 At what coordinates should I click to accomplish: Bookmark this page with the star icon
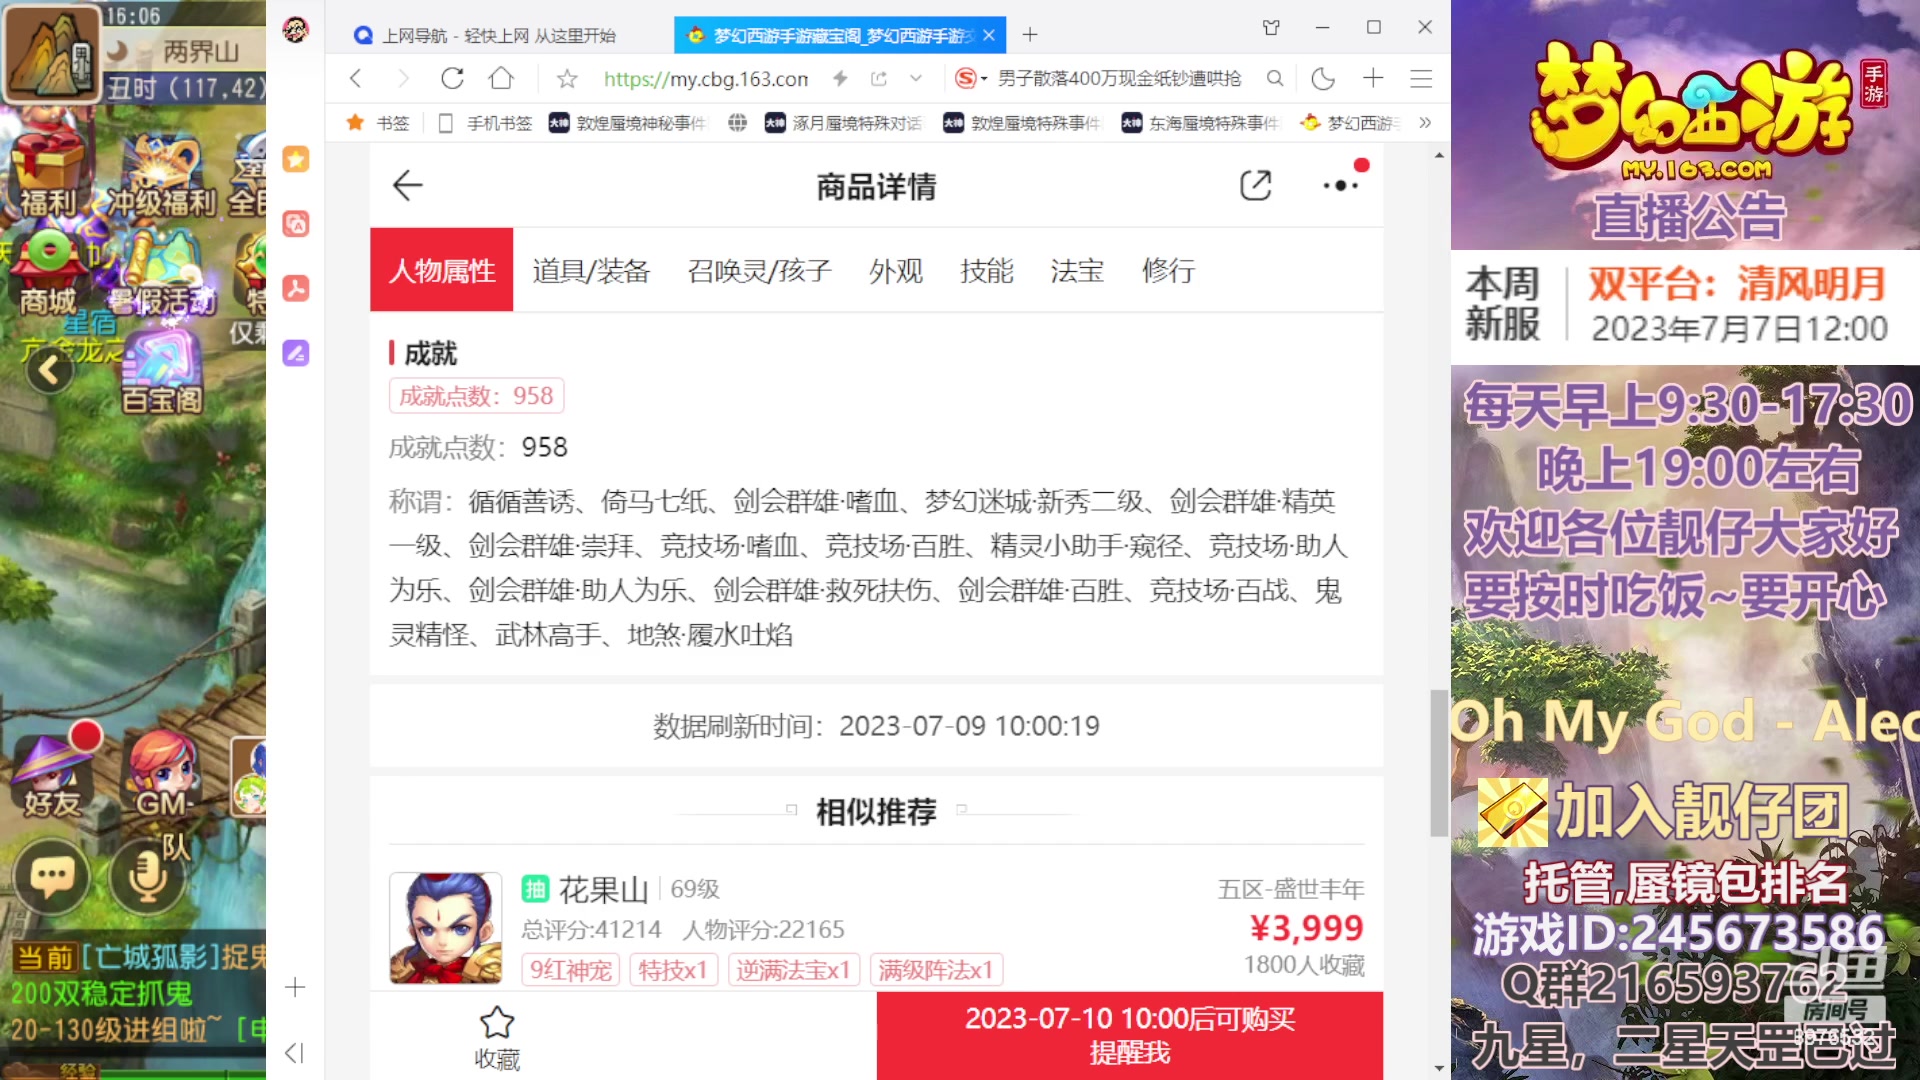tap(567, 78)
